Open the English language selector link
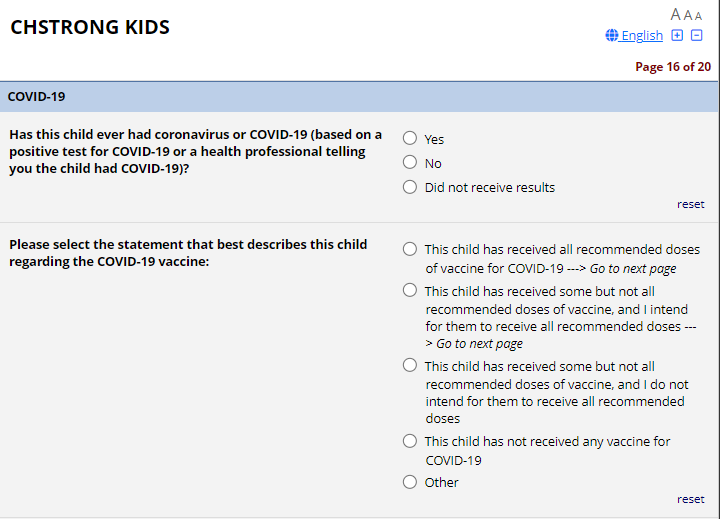Image resolution: width=720 pixels, height=519 pixels. pyautogui.click(x=641, y=36)
